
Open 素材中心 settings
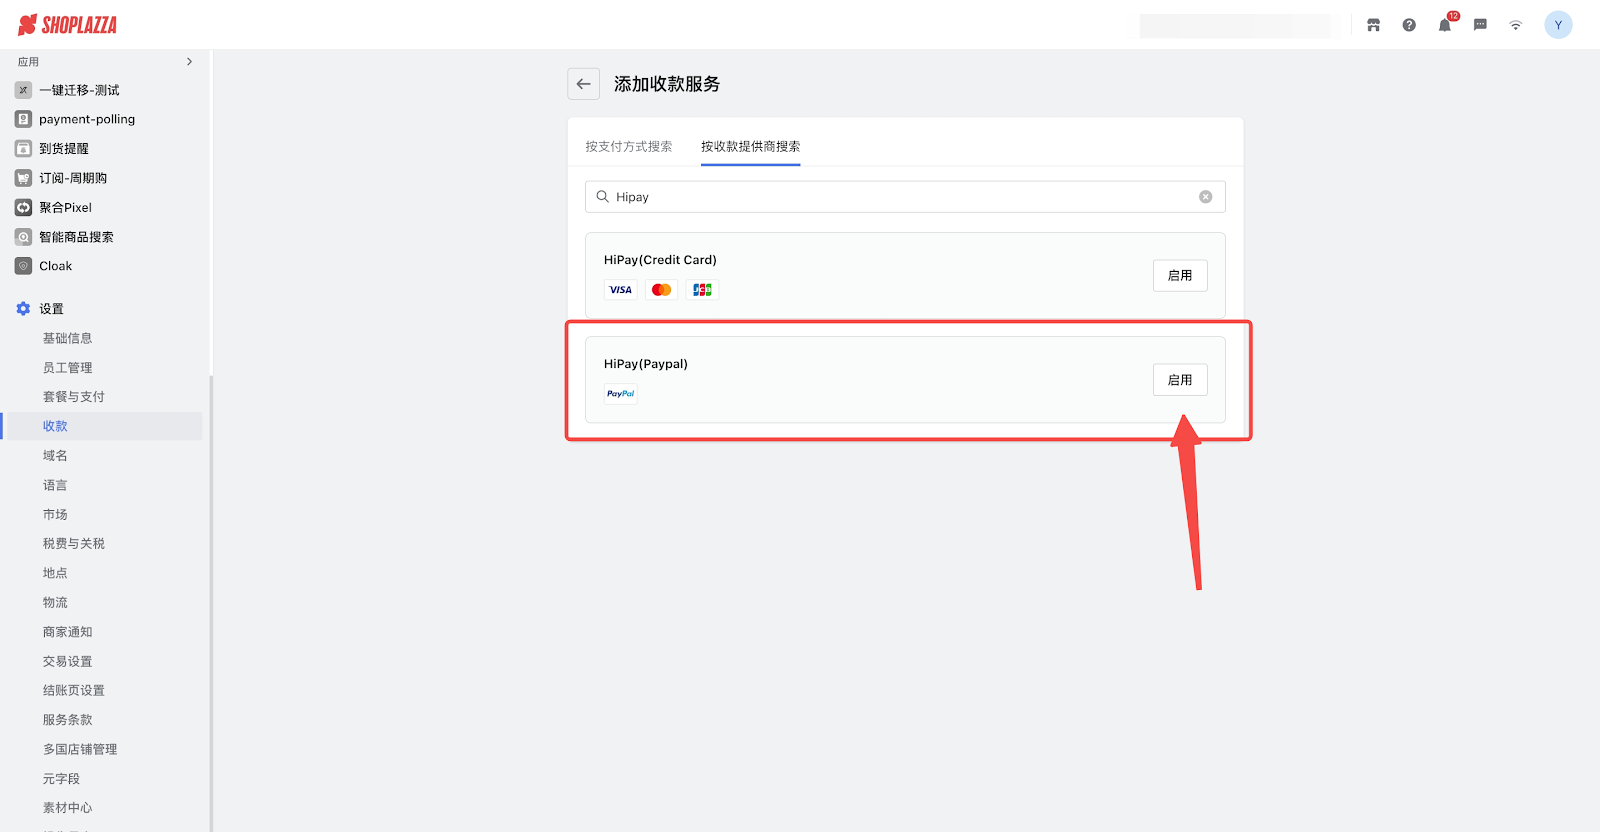pyautogui.click(x=67, y=808)
